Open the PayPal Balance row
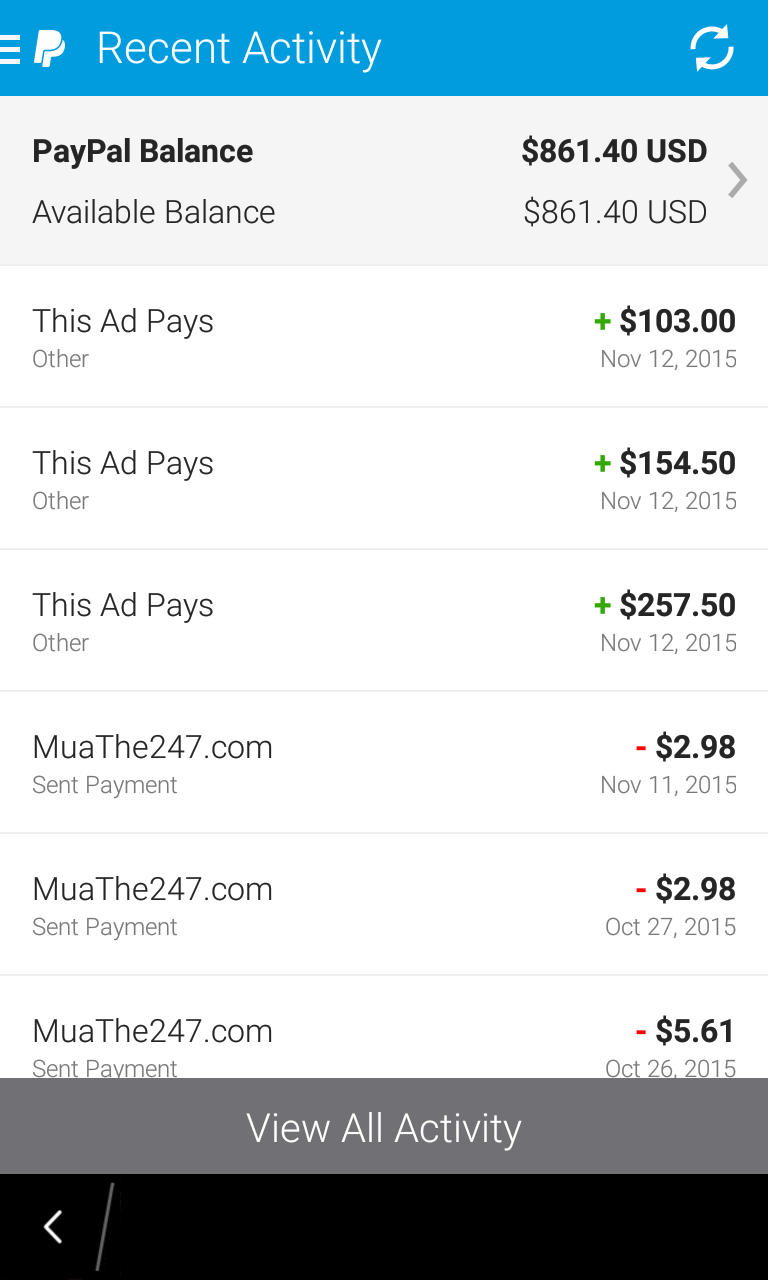Viewport: 768px width, 1280px height. 370,180
